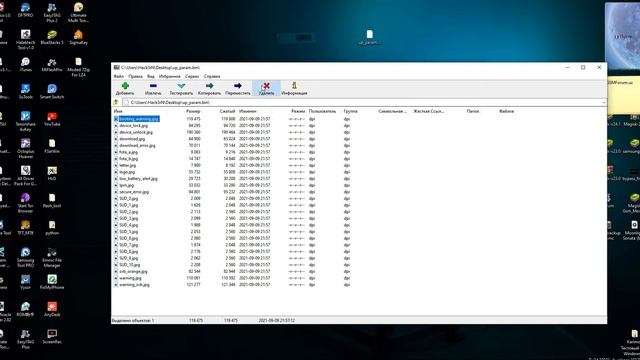
Task: Open the Octoplus Huawei desktop icon
Action: [x=25, y=149]
